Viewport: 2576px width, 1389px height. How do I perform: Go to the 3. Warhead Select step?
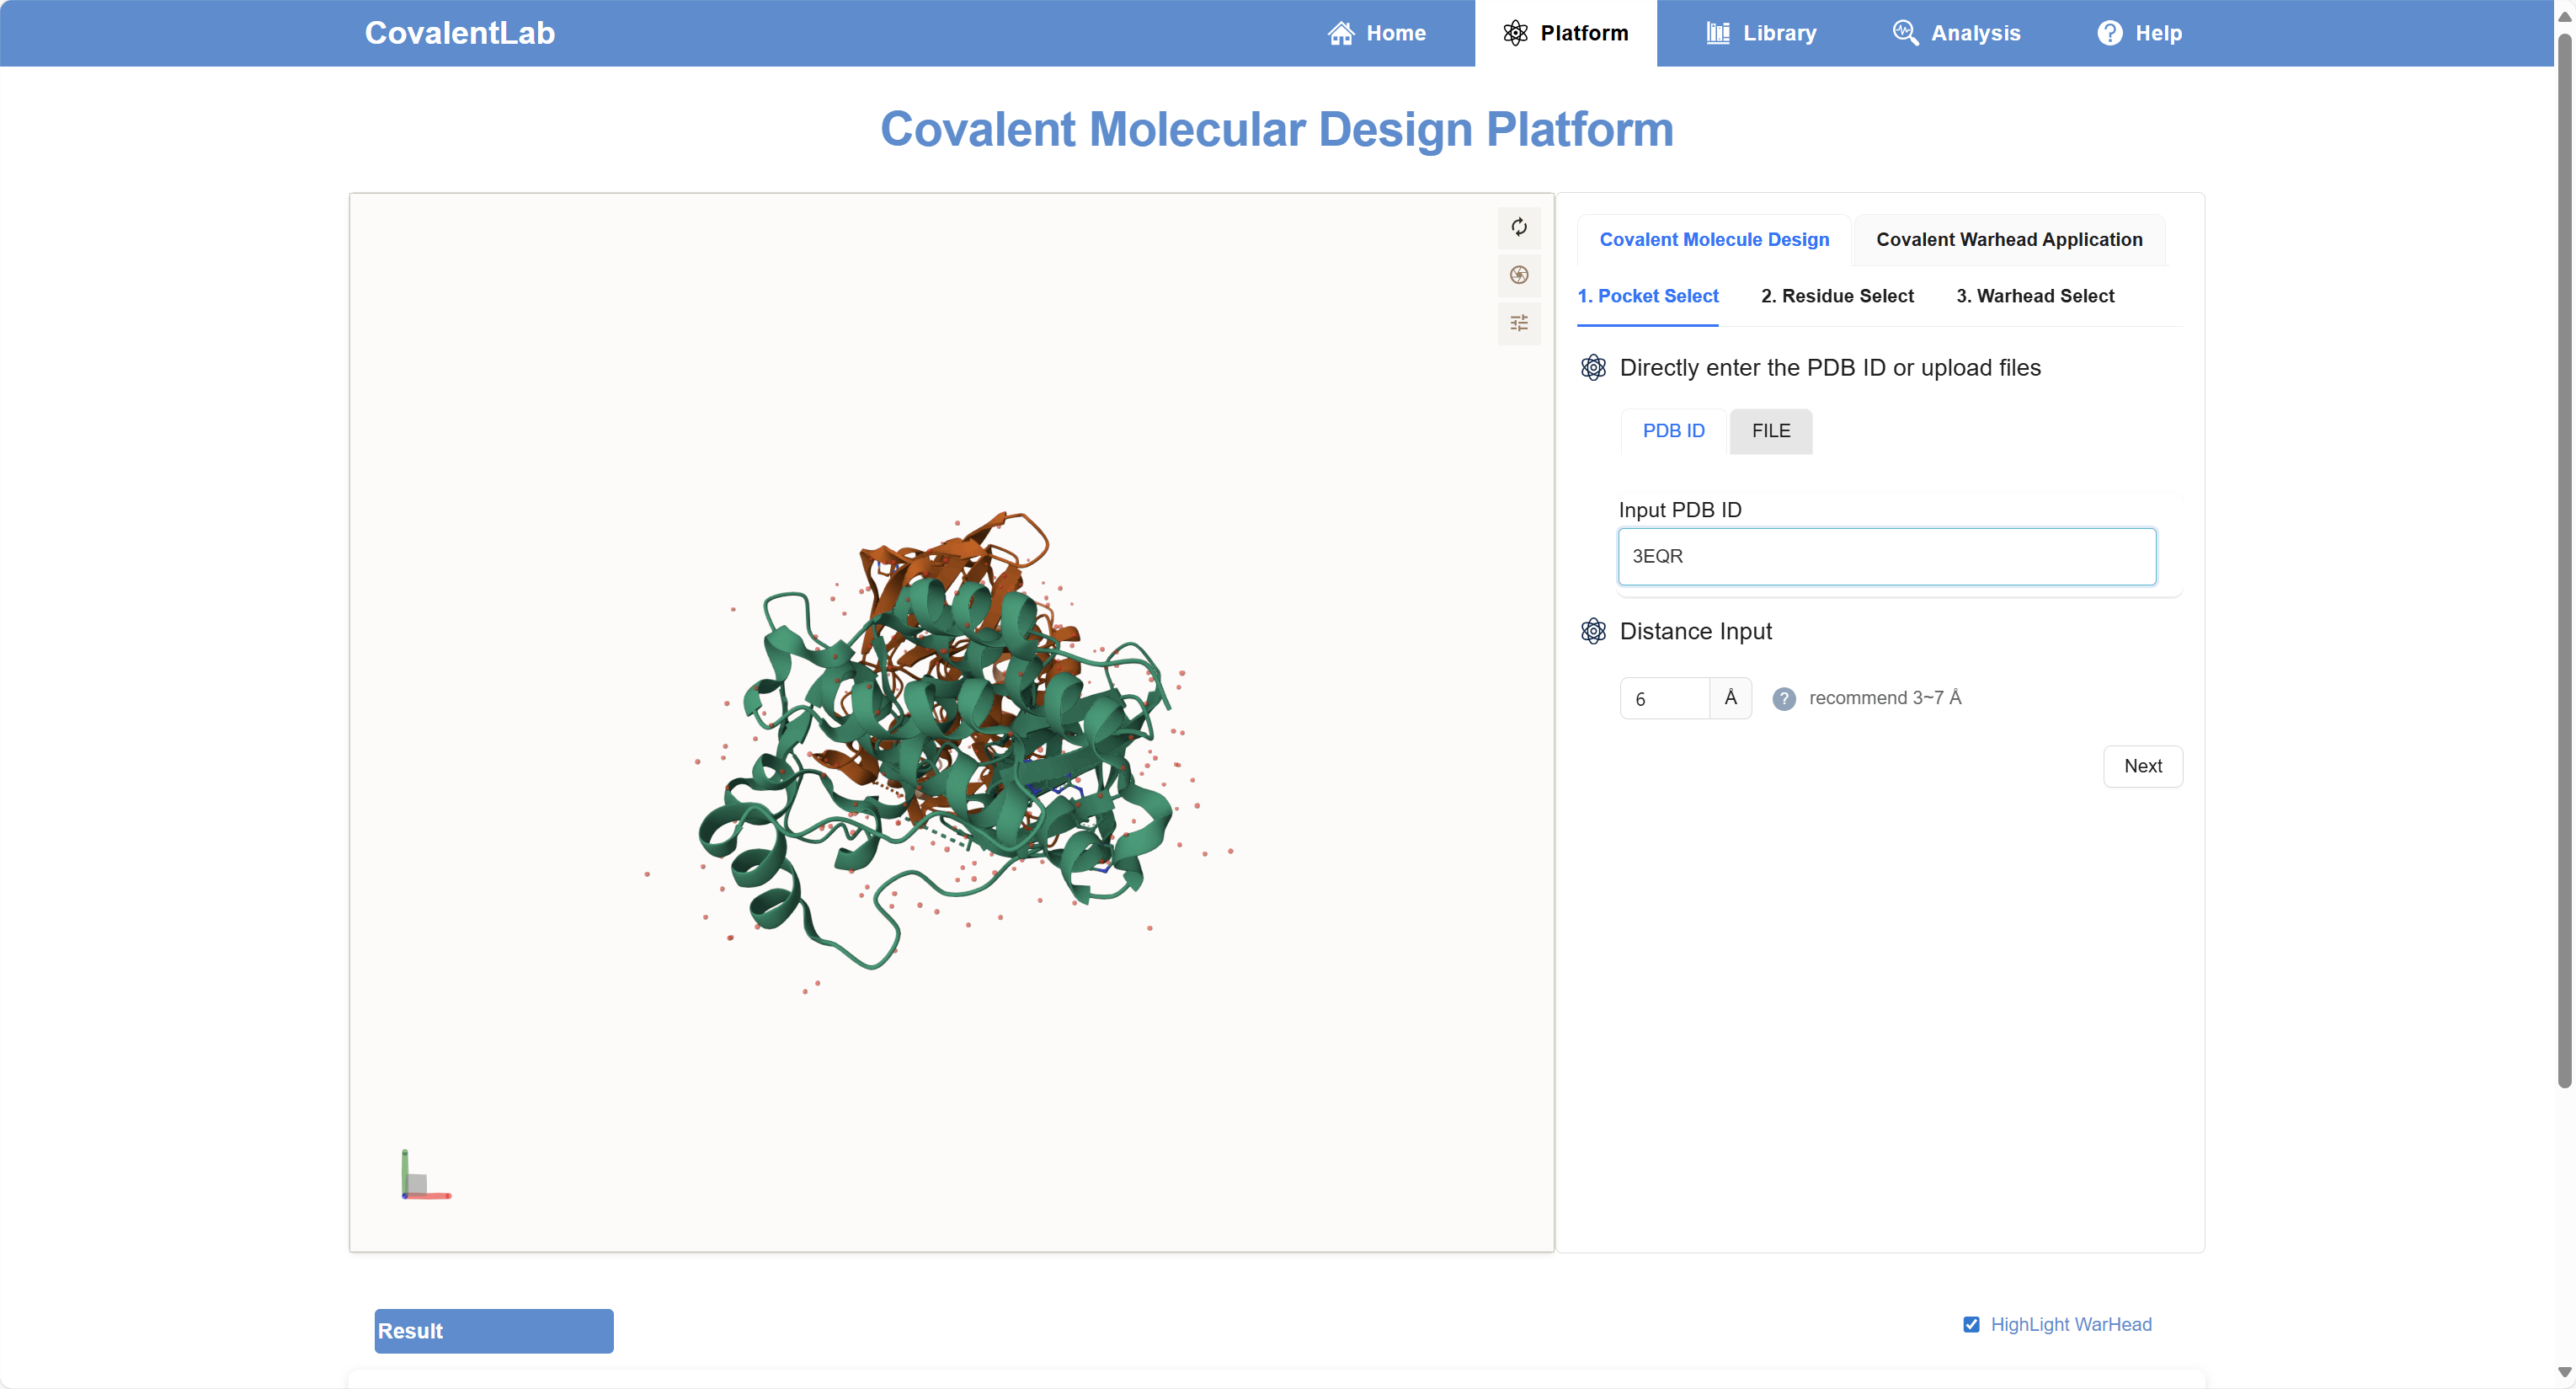pyautogui.click(x=2034, y=296)
